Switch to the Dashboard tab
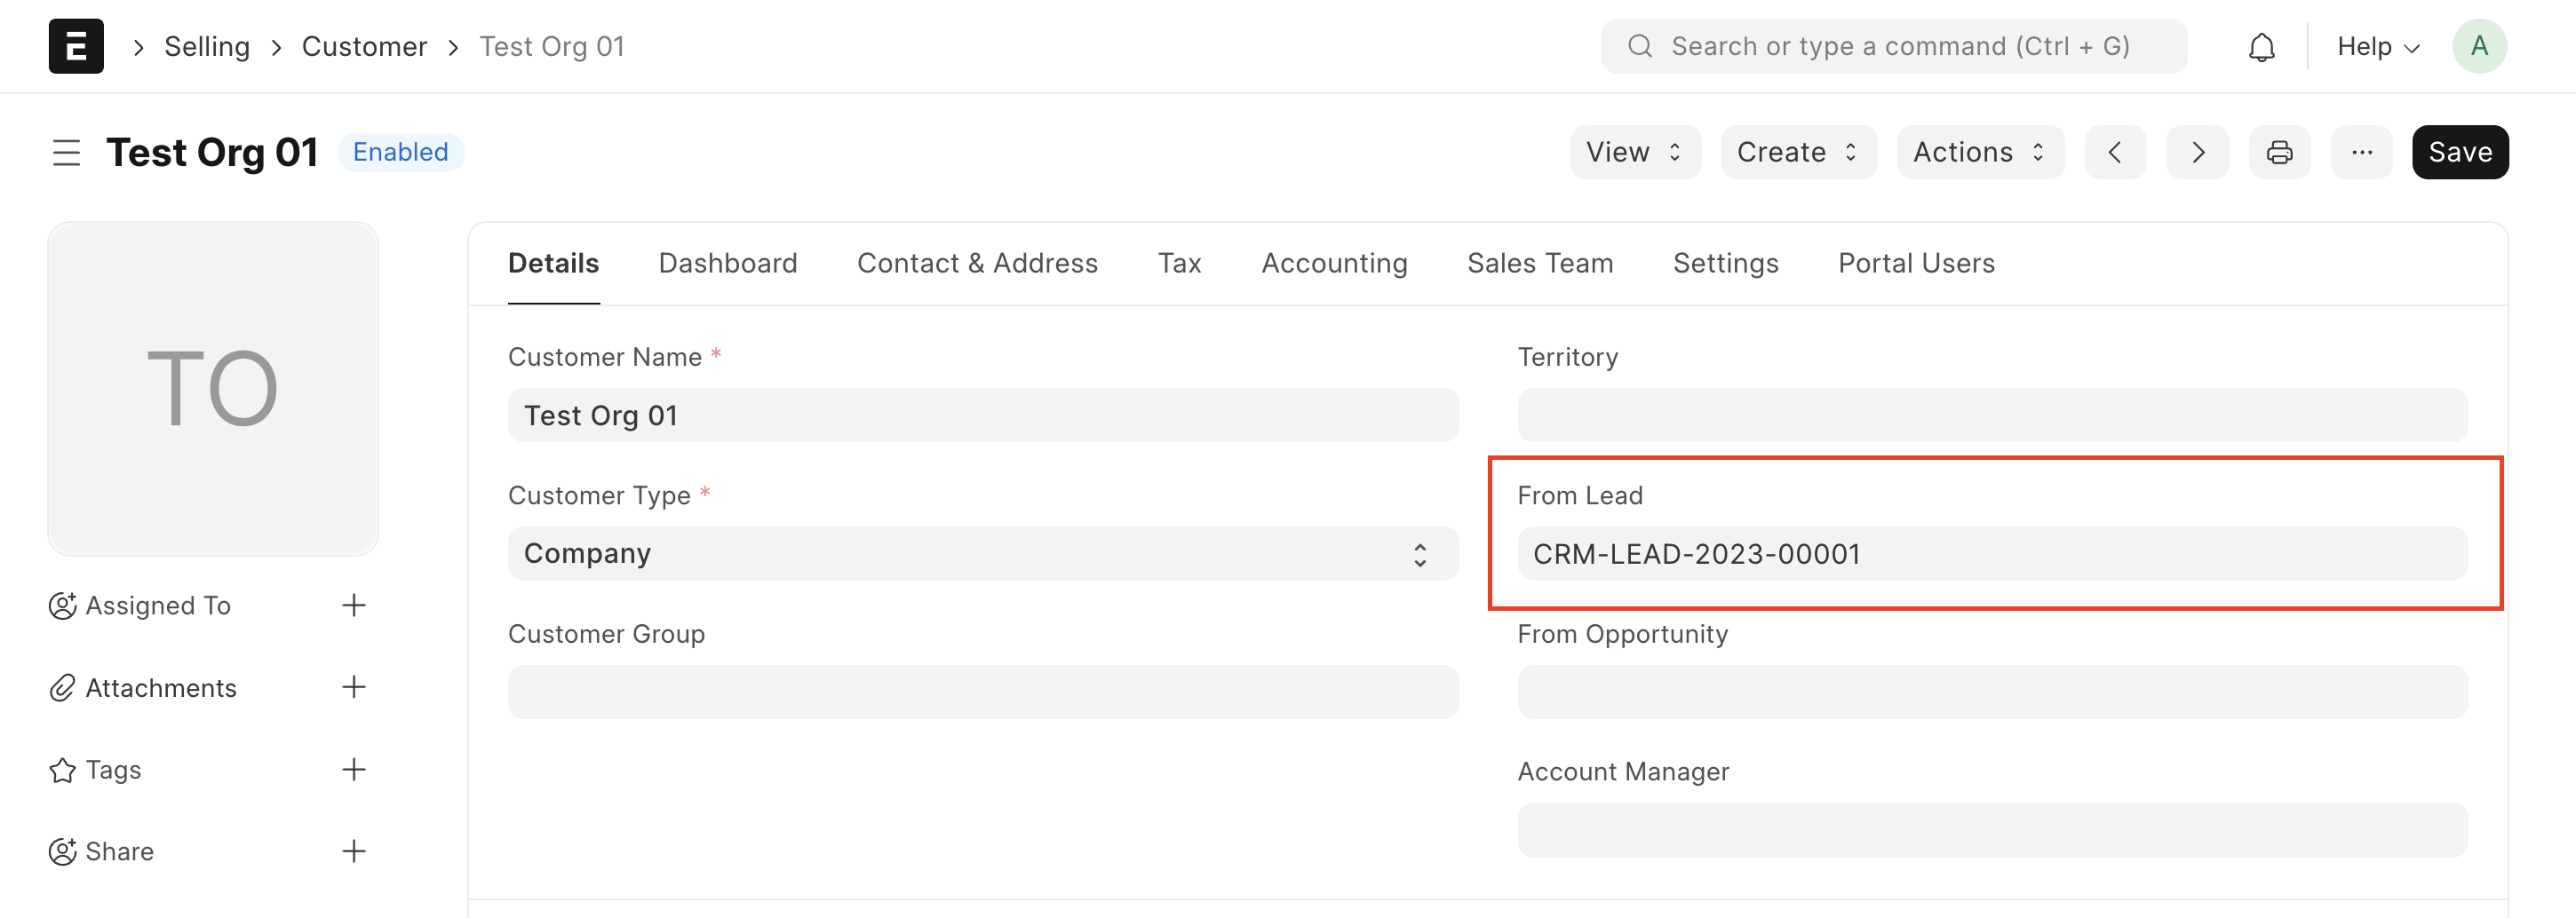The image size is (2576, 918). tap(727, 263)
